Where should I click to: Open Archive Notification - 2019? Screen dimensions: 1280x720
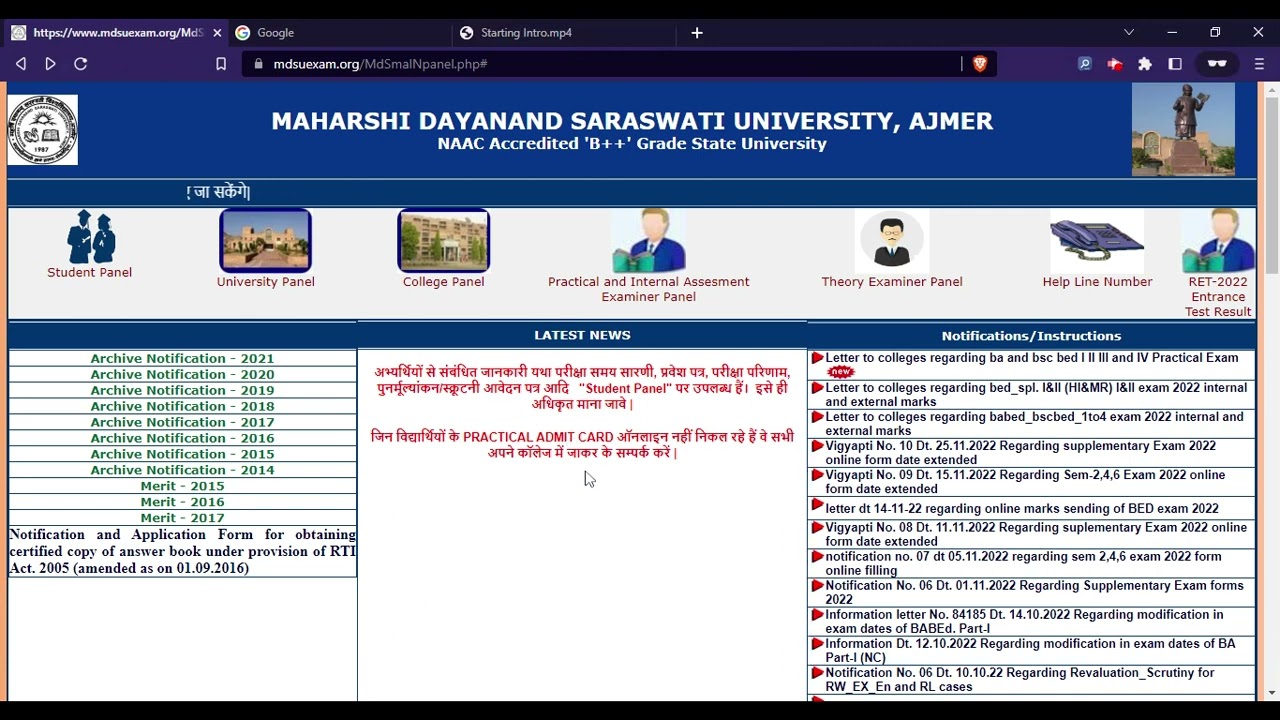coord(182,390)
